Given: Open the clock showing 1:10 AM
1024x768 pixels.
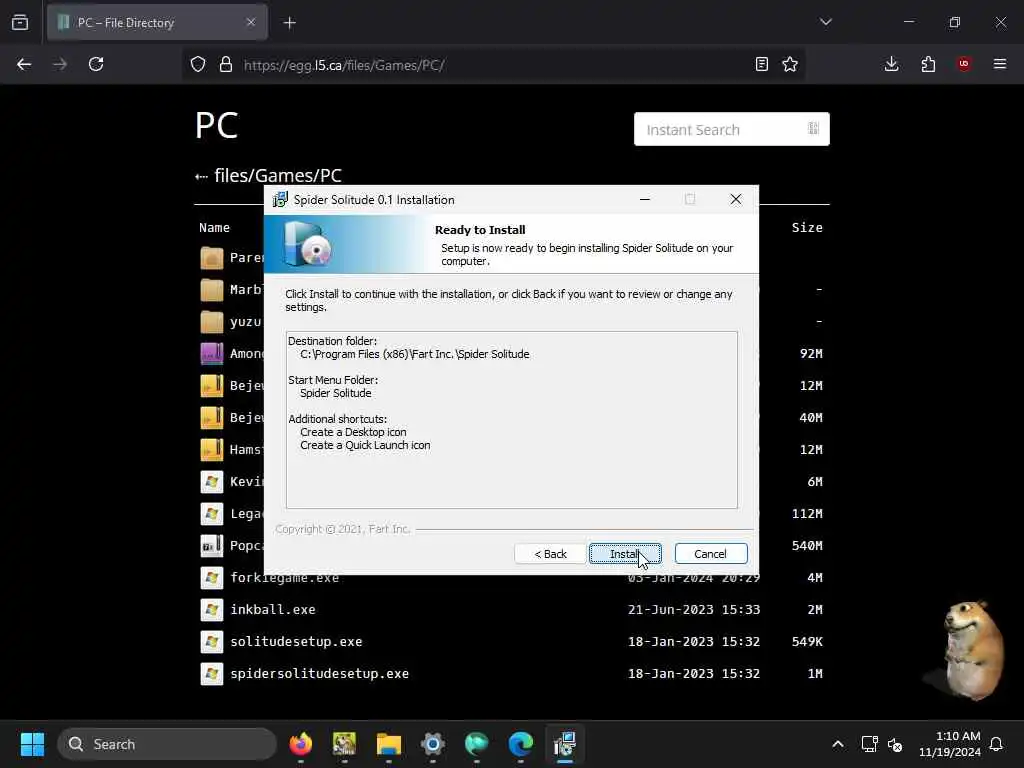Looking at the screenshot, I should click(x=950, y=744).
